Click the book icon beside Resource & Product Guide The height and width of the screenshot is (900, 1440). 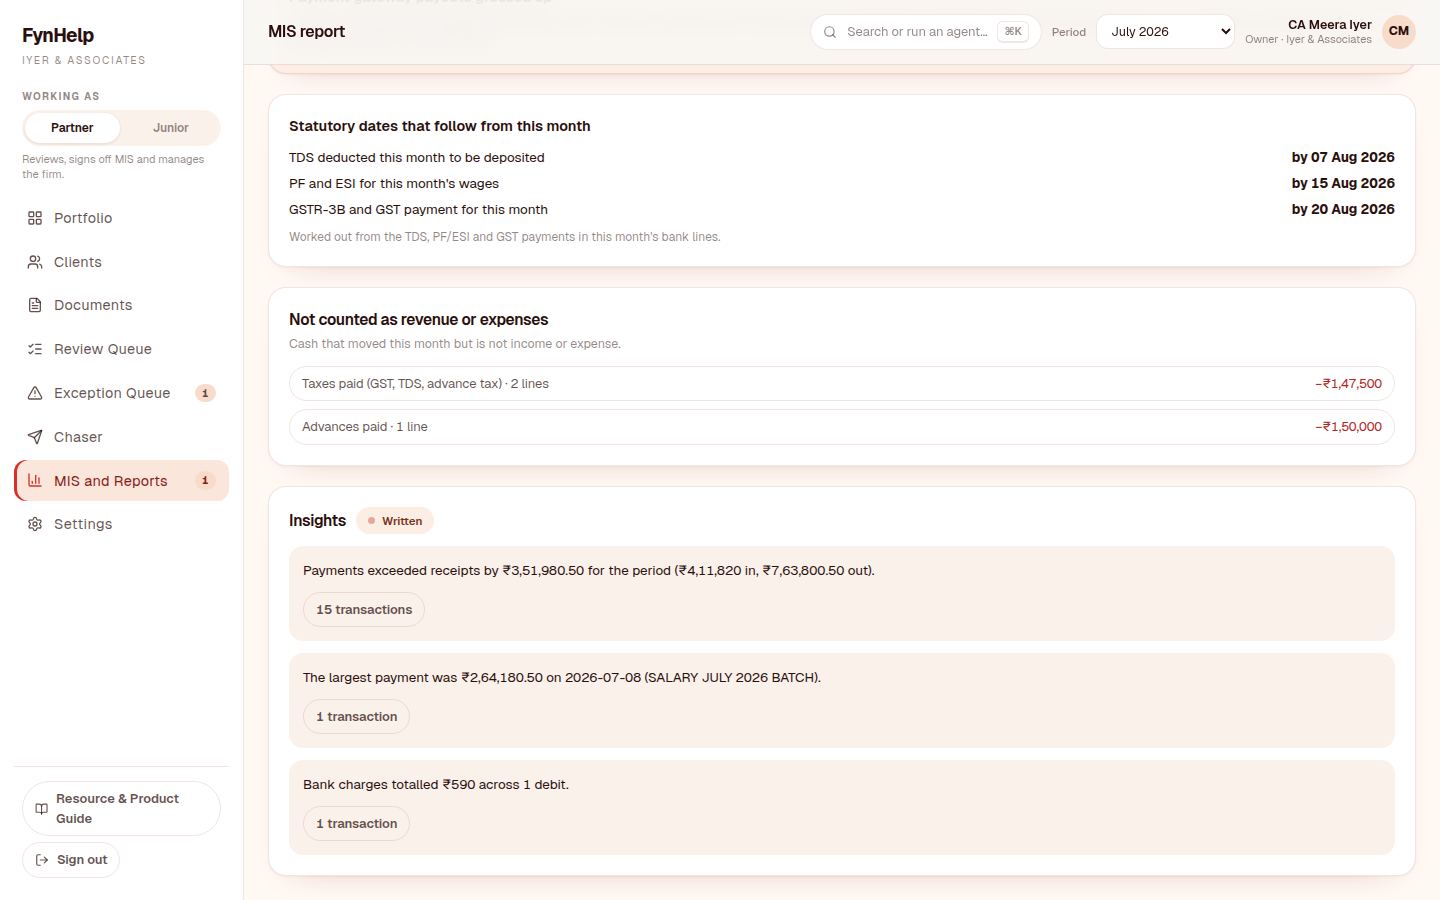tap(41, 809)
